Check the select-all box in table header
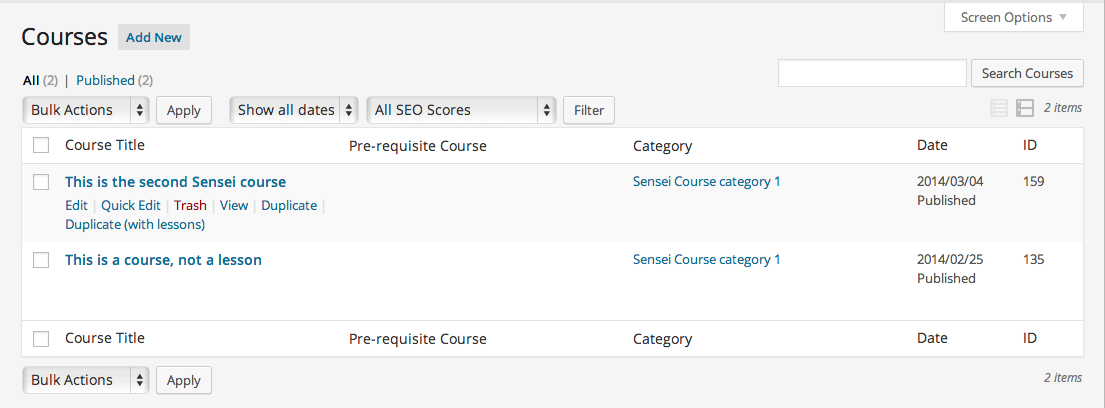The image size is (1105, 408). click(x=41, y=146)
